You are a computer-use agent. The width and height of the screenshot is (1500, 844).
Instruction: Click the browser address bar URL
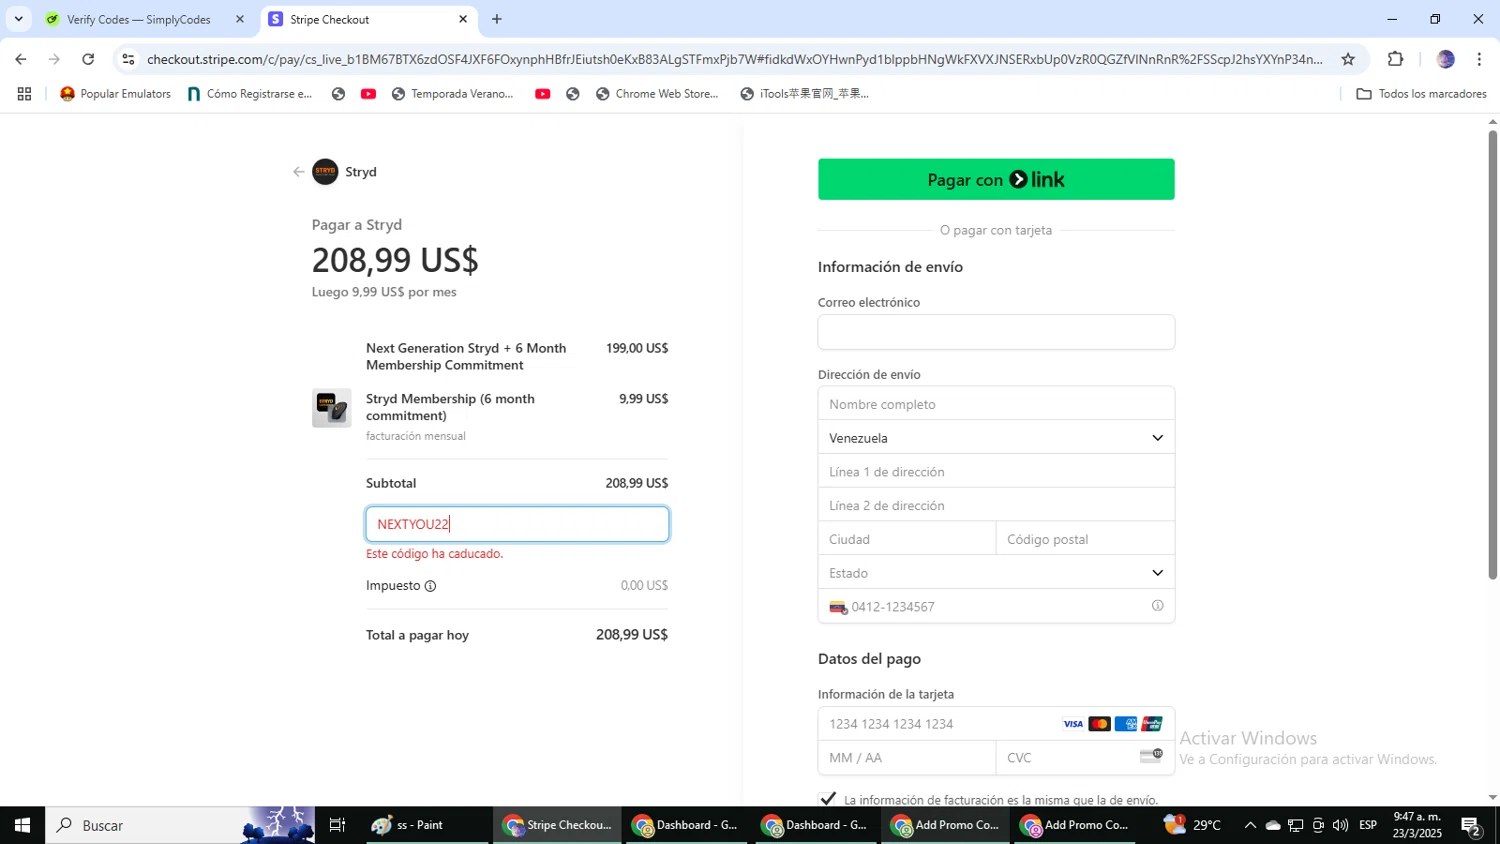[735, 59]
